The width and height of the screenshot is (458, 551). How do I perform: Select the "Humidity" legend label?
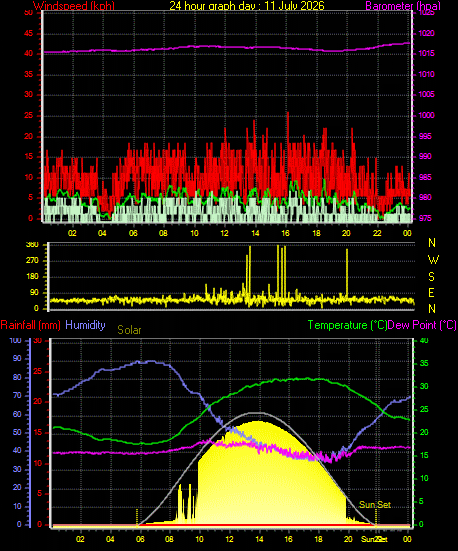coord(85,325)
